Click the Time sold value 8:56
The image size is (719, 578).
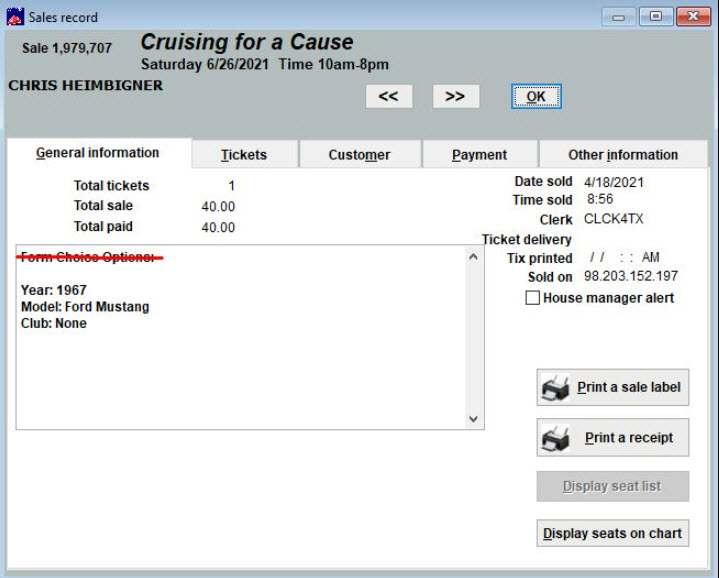click(x=600, y=199)
